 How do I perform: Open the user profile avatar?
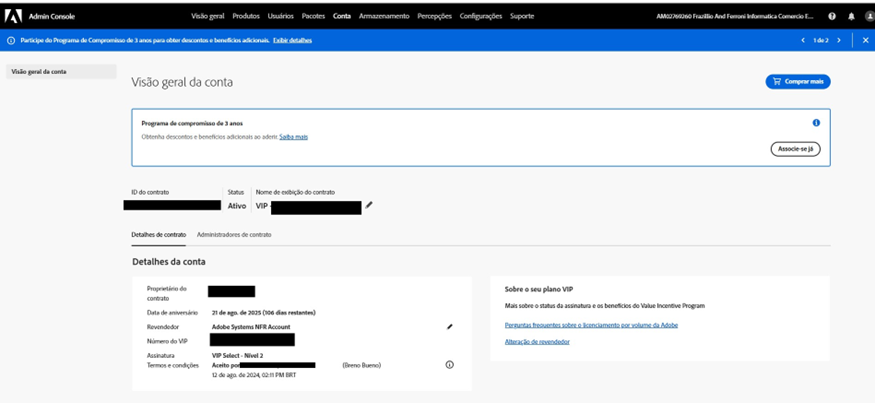869,16
